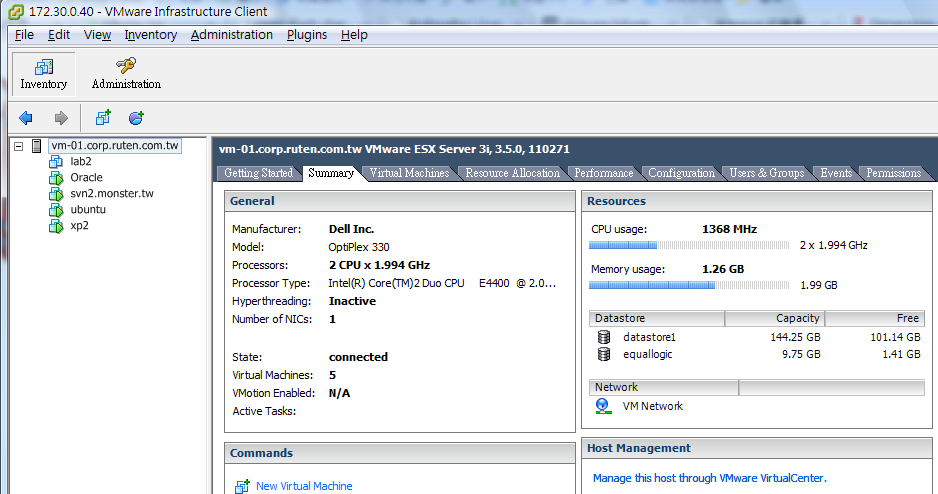
Task: Sort by the Capacity column header
Action: [775, 318]
